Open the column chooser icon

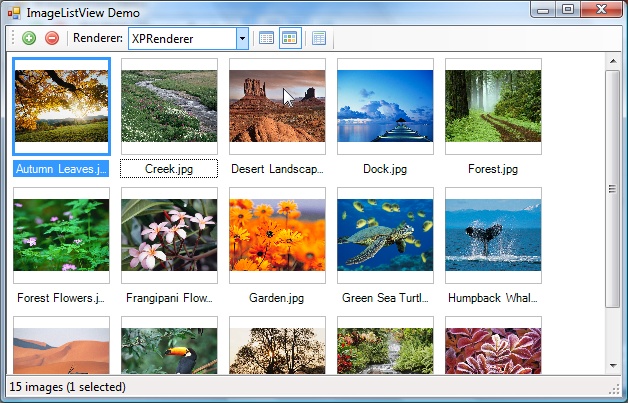319,38
